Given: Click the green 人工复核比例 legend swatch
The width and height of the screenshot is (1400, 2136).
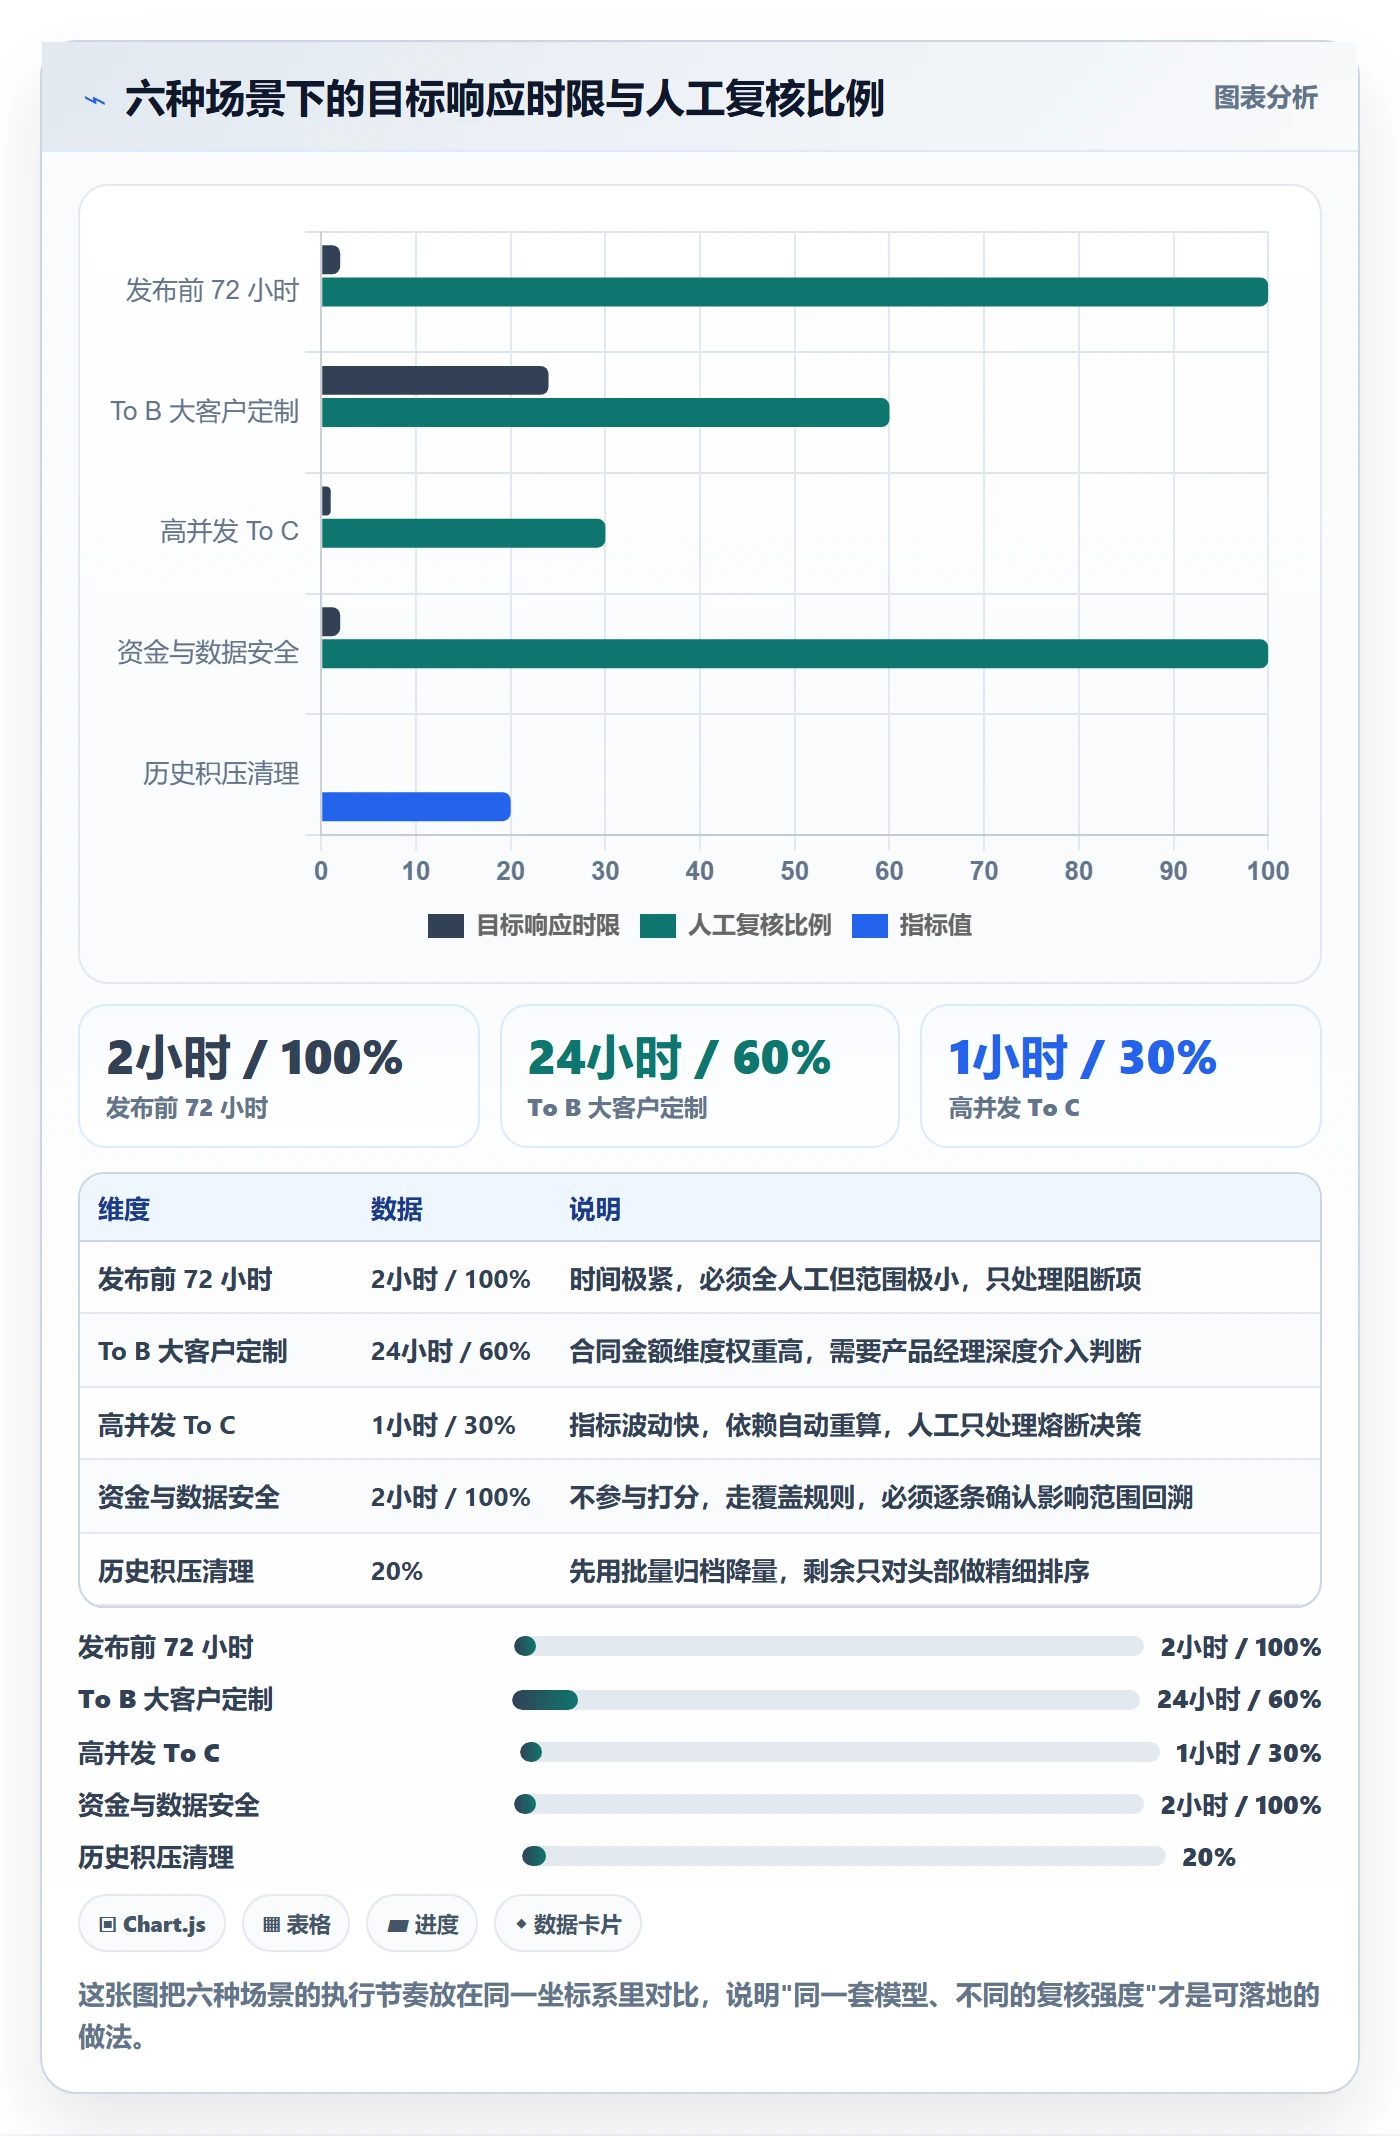Looking at the screenshot, I should click(x=658, y=926).
